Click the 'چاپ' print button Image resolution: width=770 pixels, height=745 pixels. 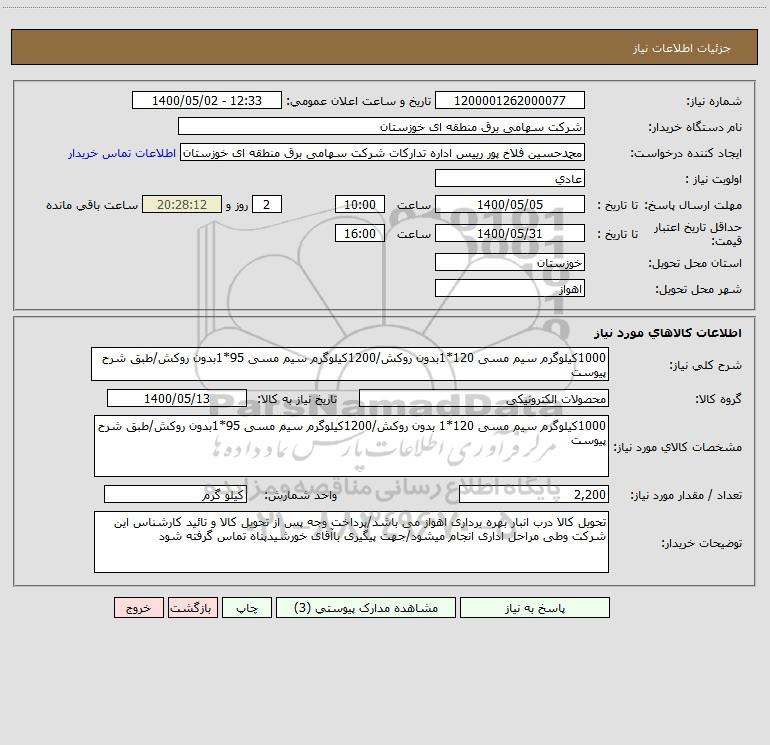(247, 607)
